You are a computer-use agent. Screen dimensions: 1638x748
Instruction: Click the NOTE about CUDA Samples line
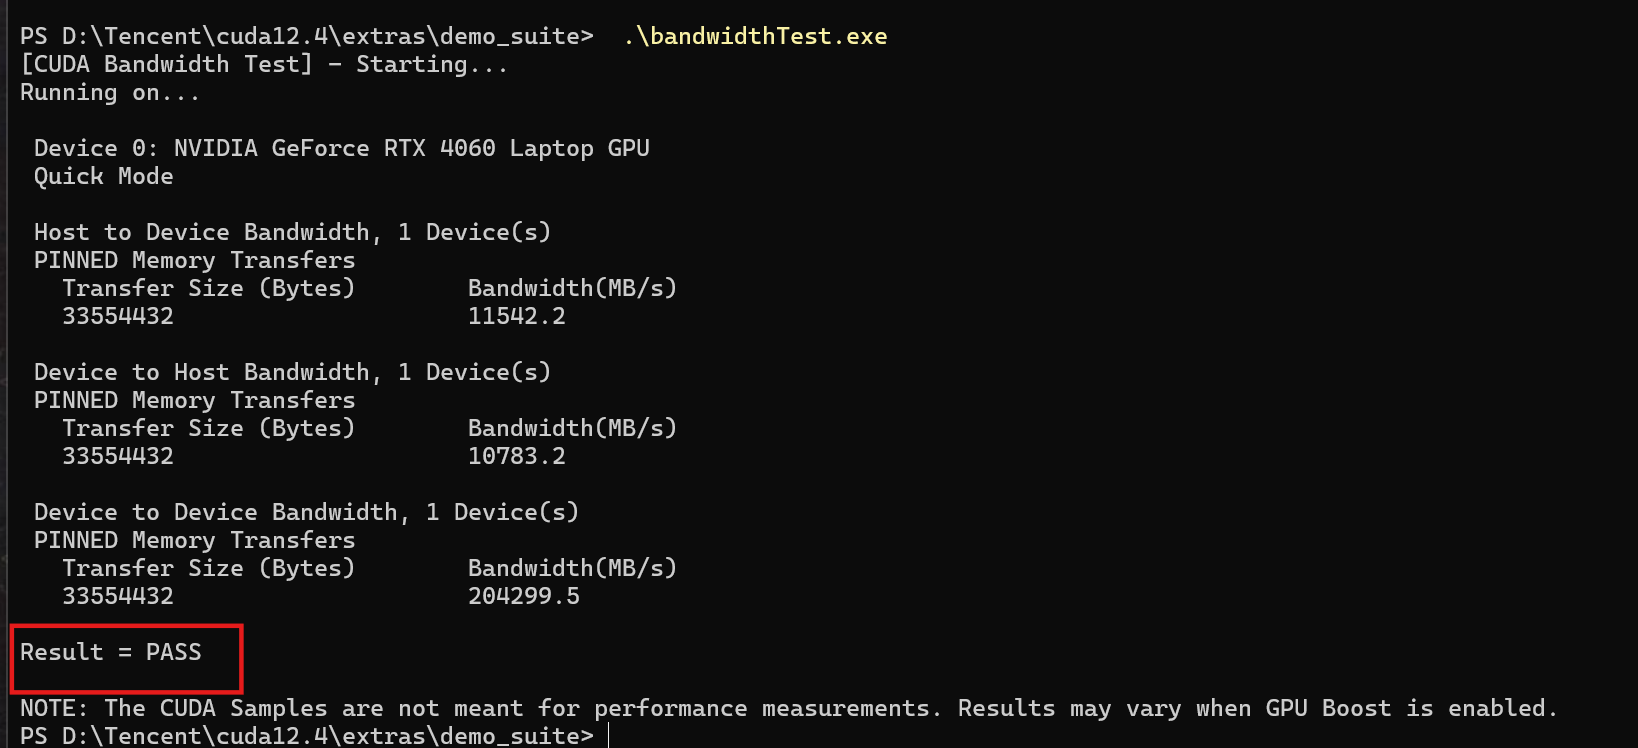[x=789, y=708]
